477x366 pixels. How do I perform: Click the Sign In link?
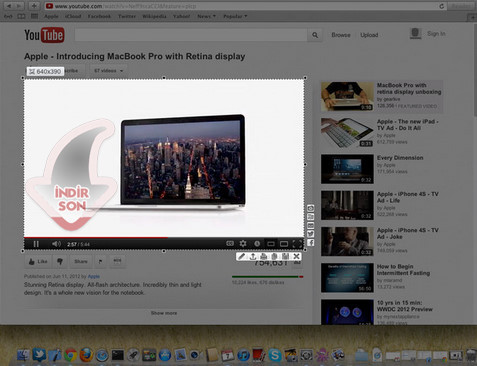point(436,34)
